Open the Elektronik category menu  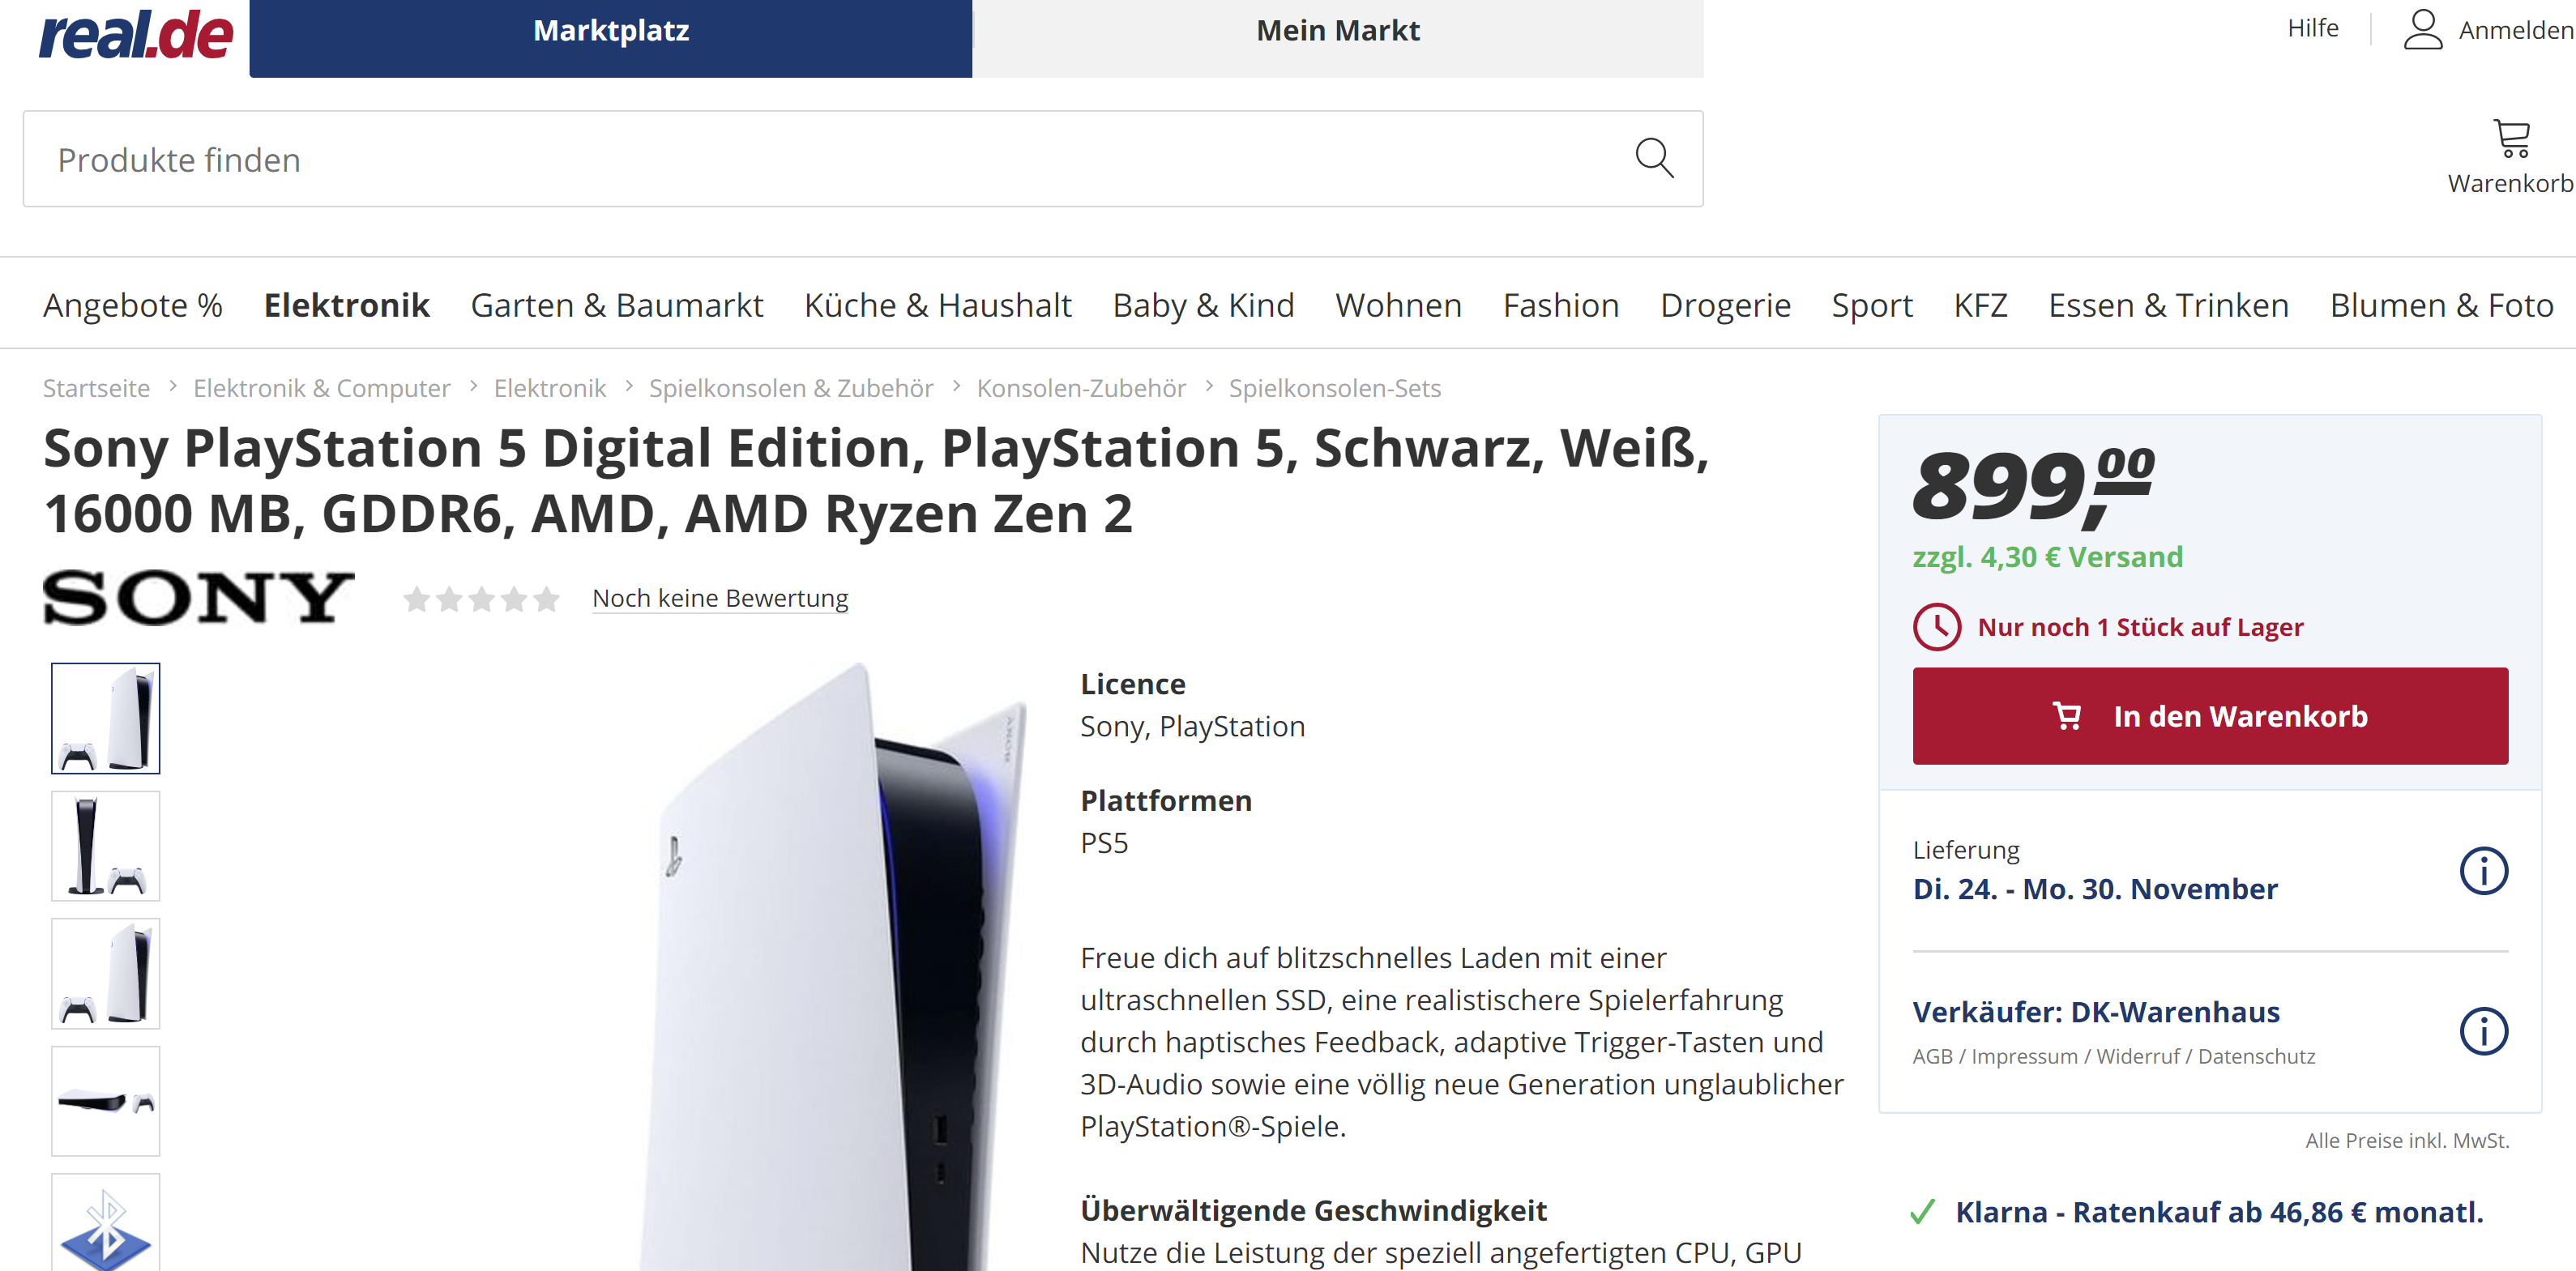tap(346, 305)
